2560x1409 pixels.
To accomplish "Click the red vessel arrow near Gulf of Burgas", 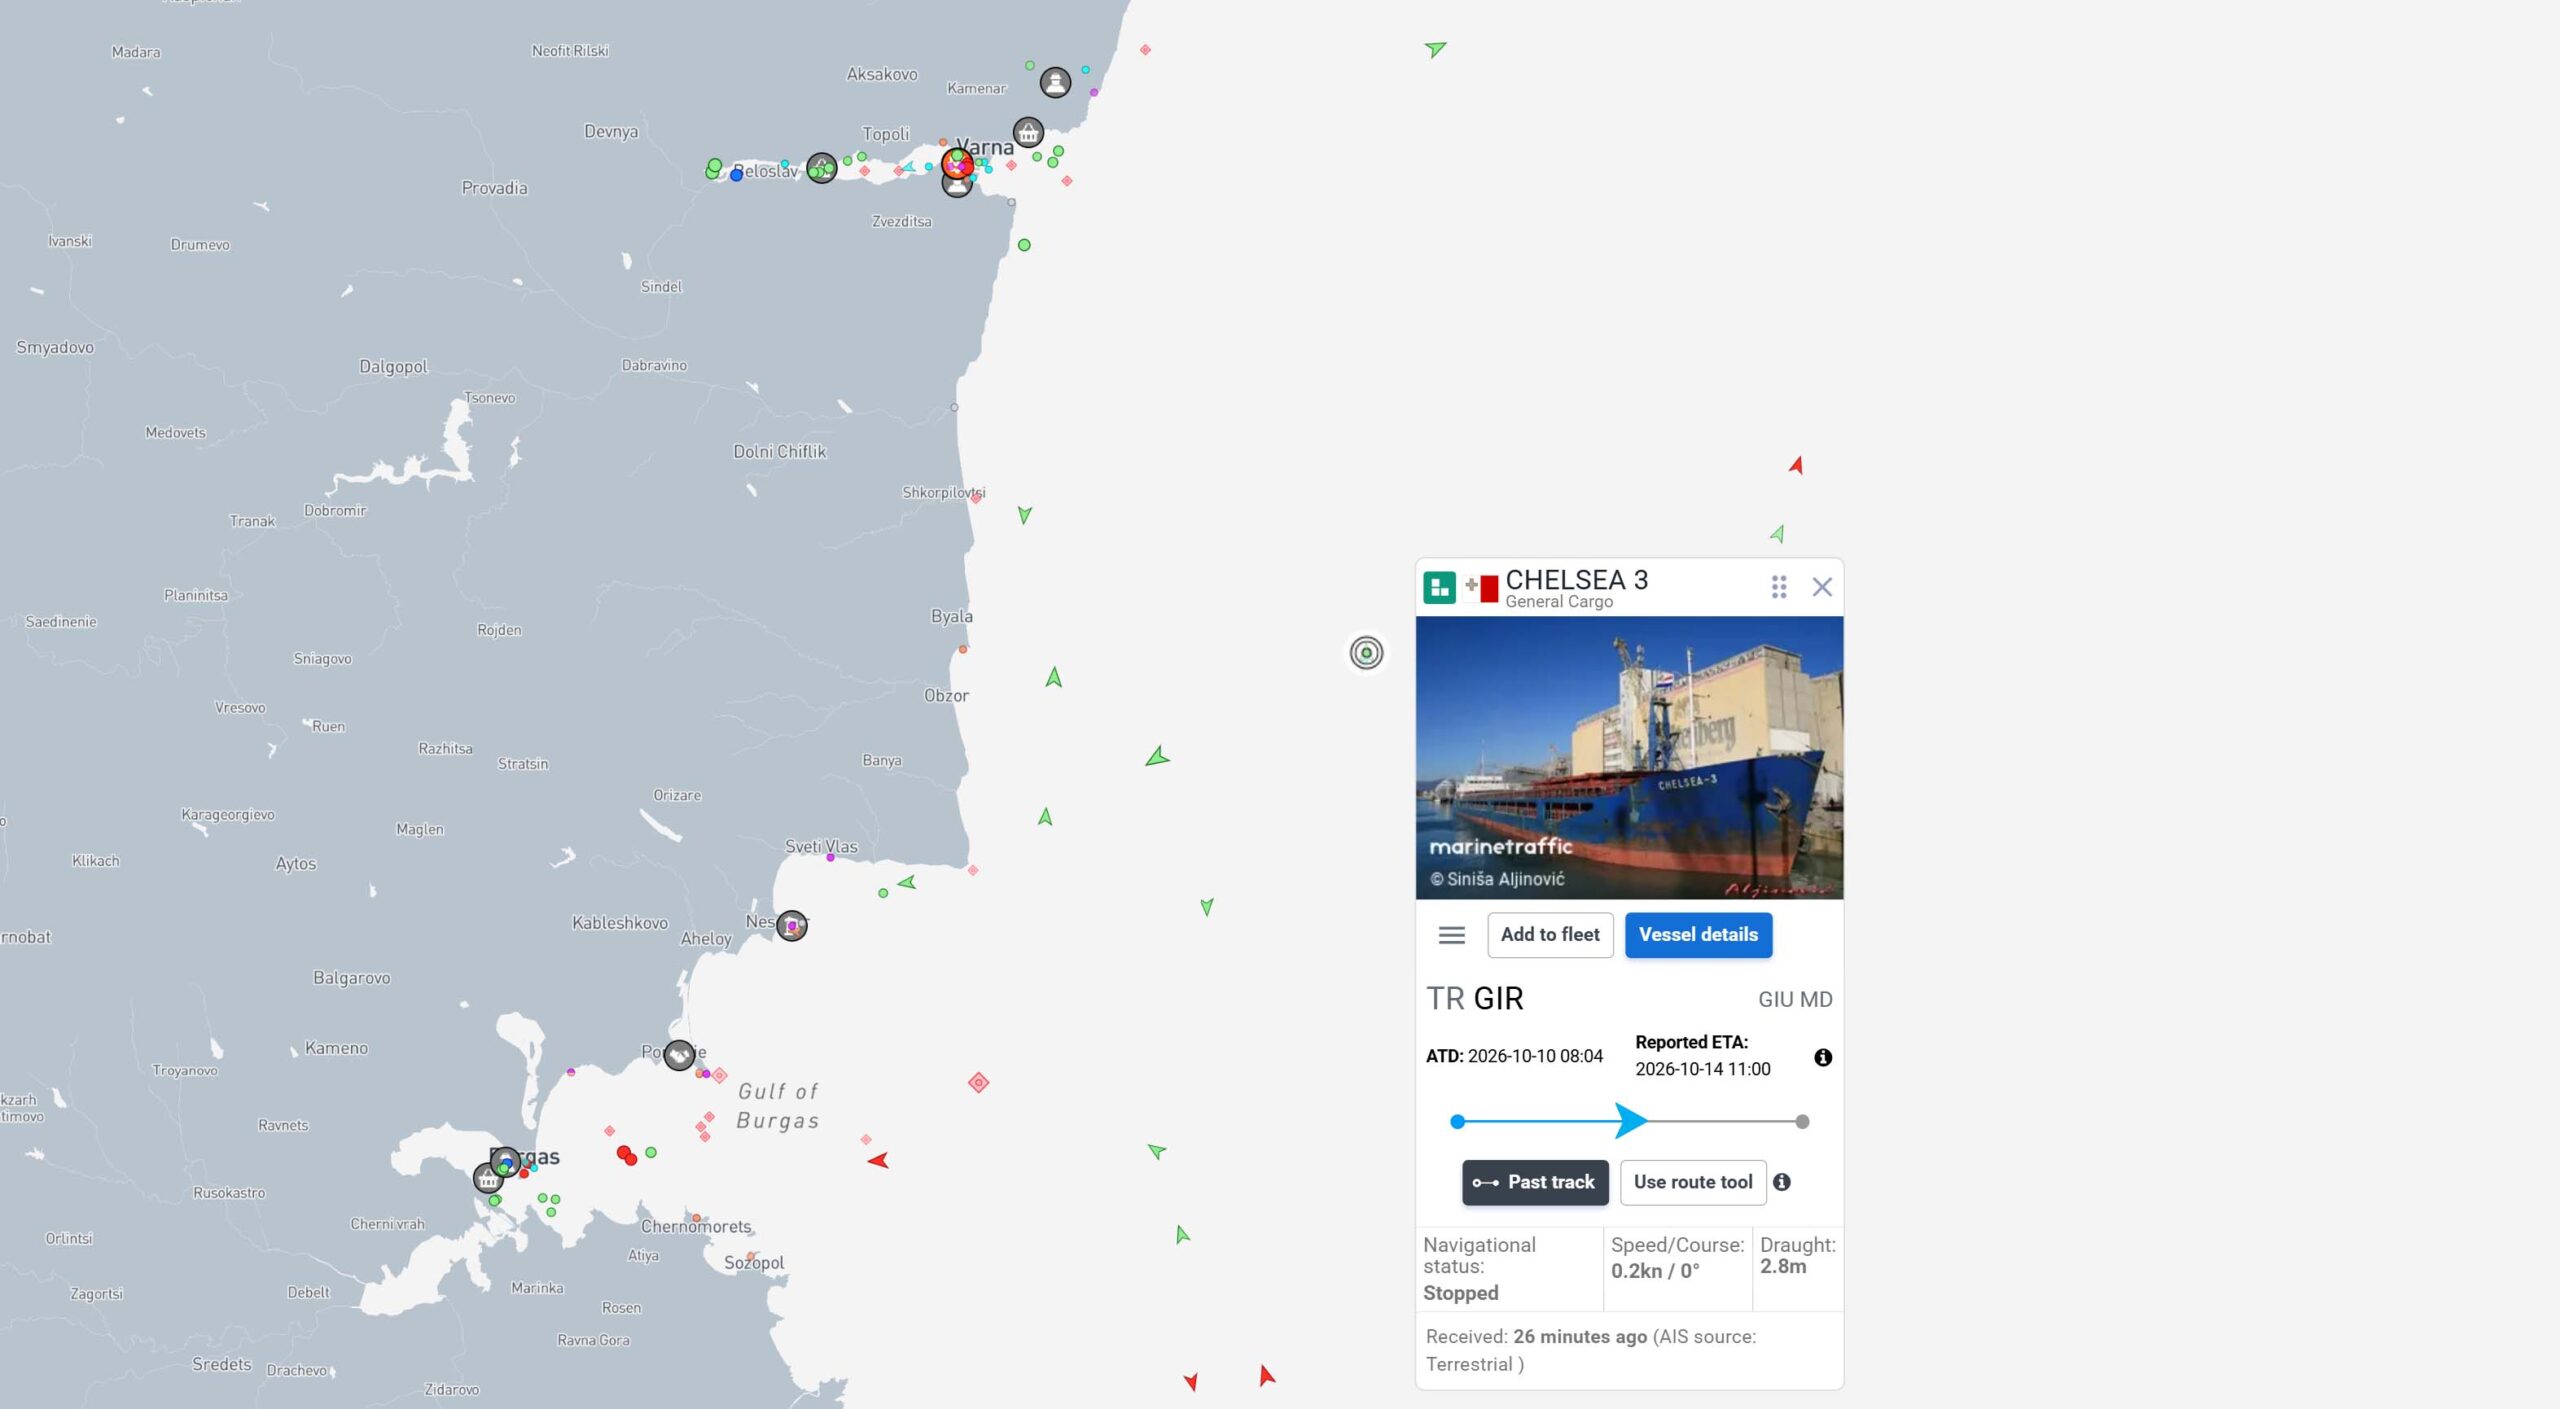I will pyautogui.click(x=878, y=1160).
